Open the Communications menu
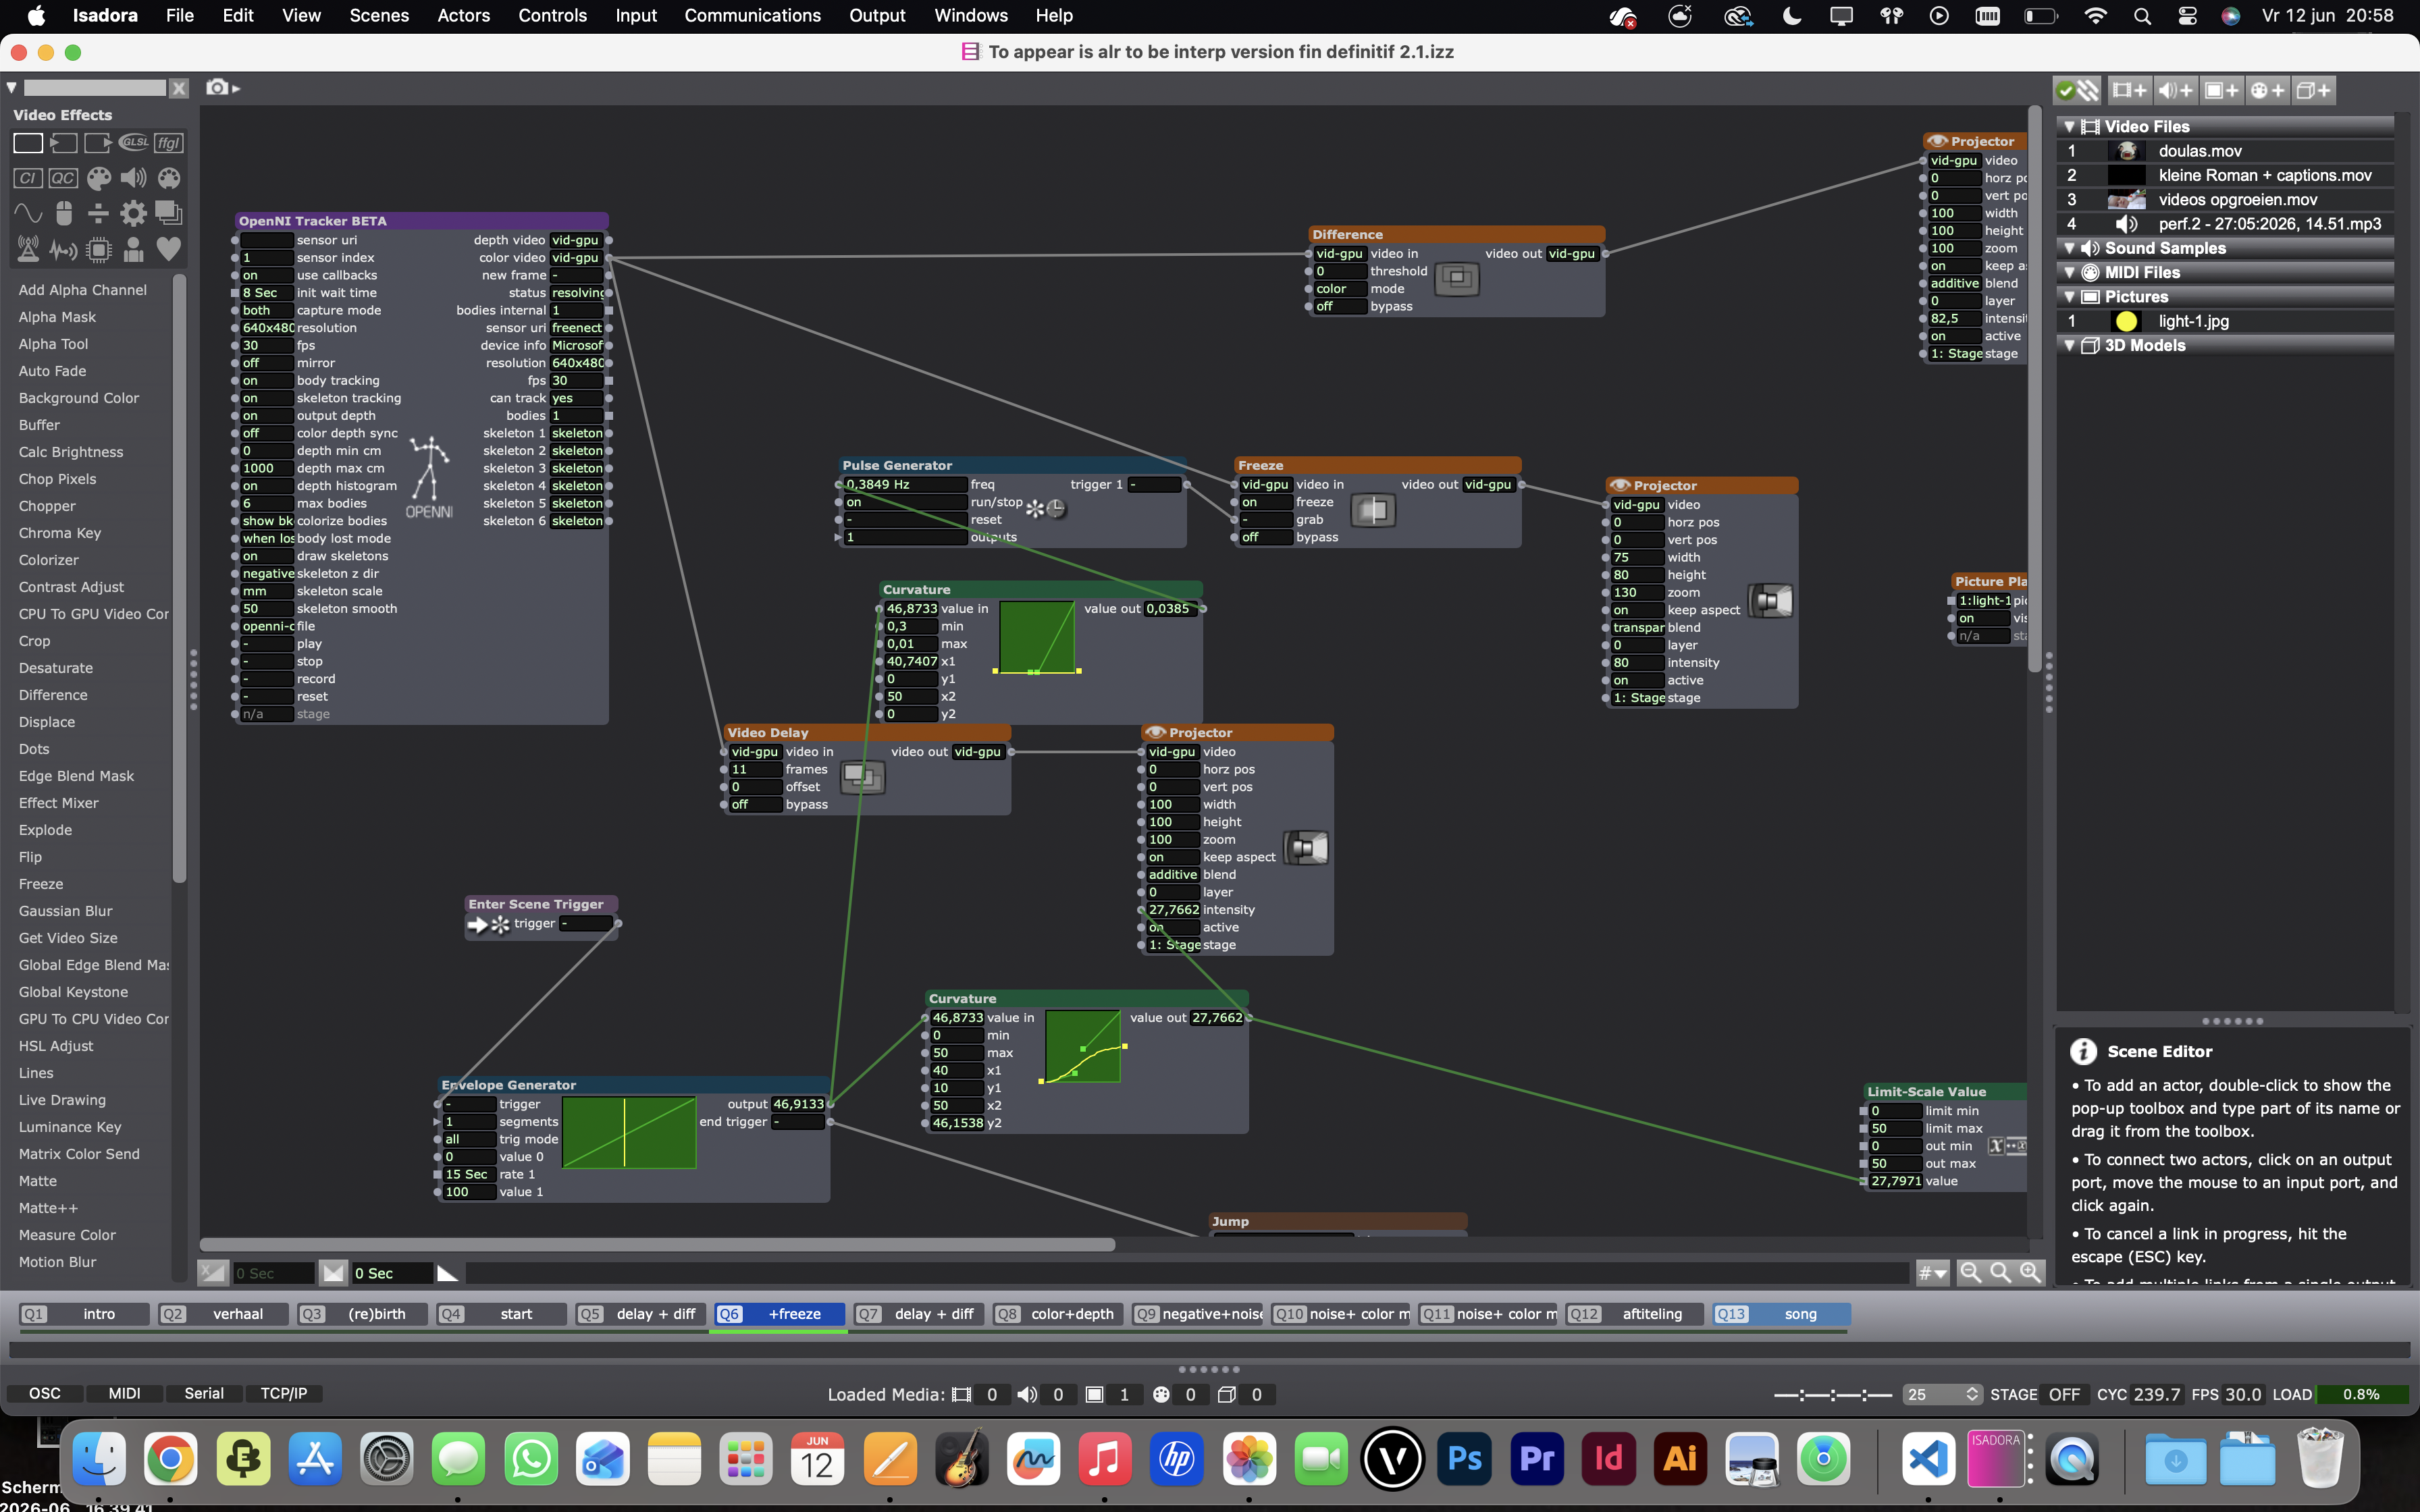The image size is (2420, 1512). click(x=752, y=15)
